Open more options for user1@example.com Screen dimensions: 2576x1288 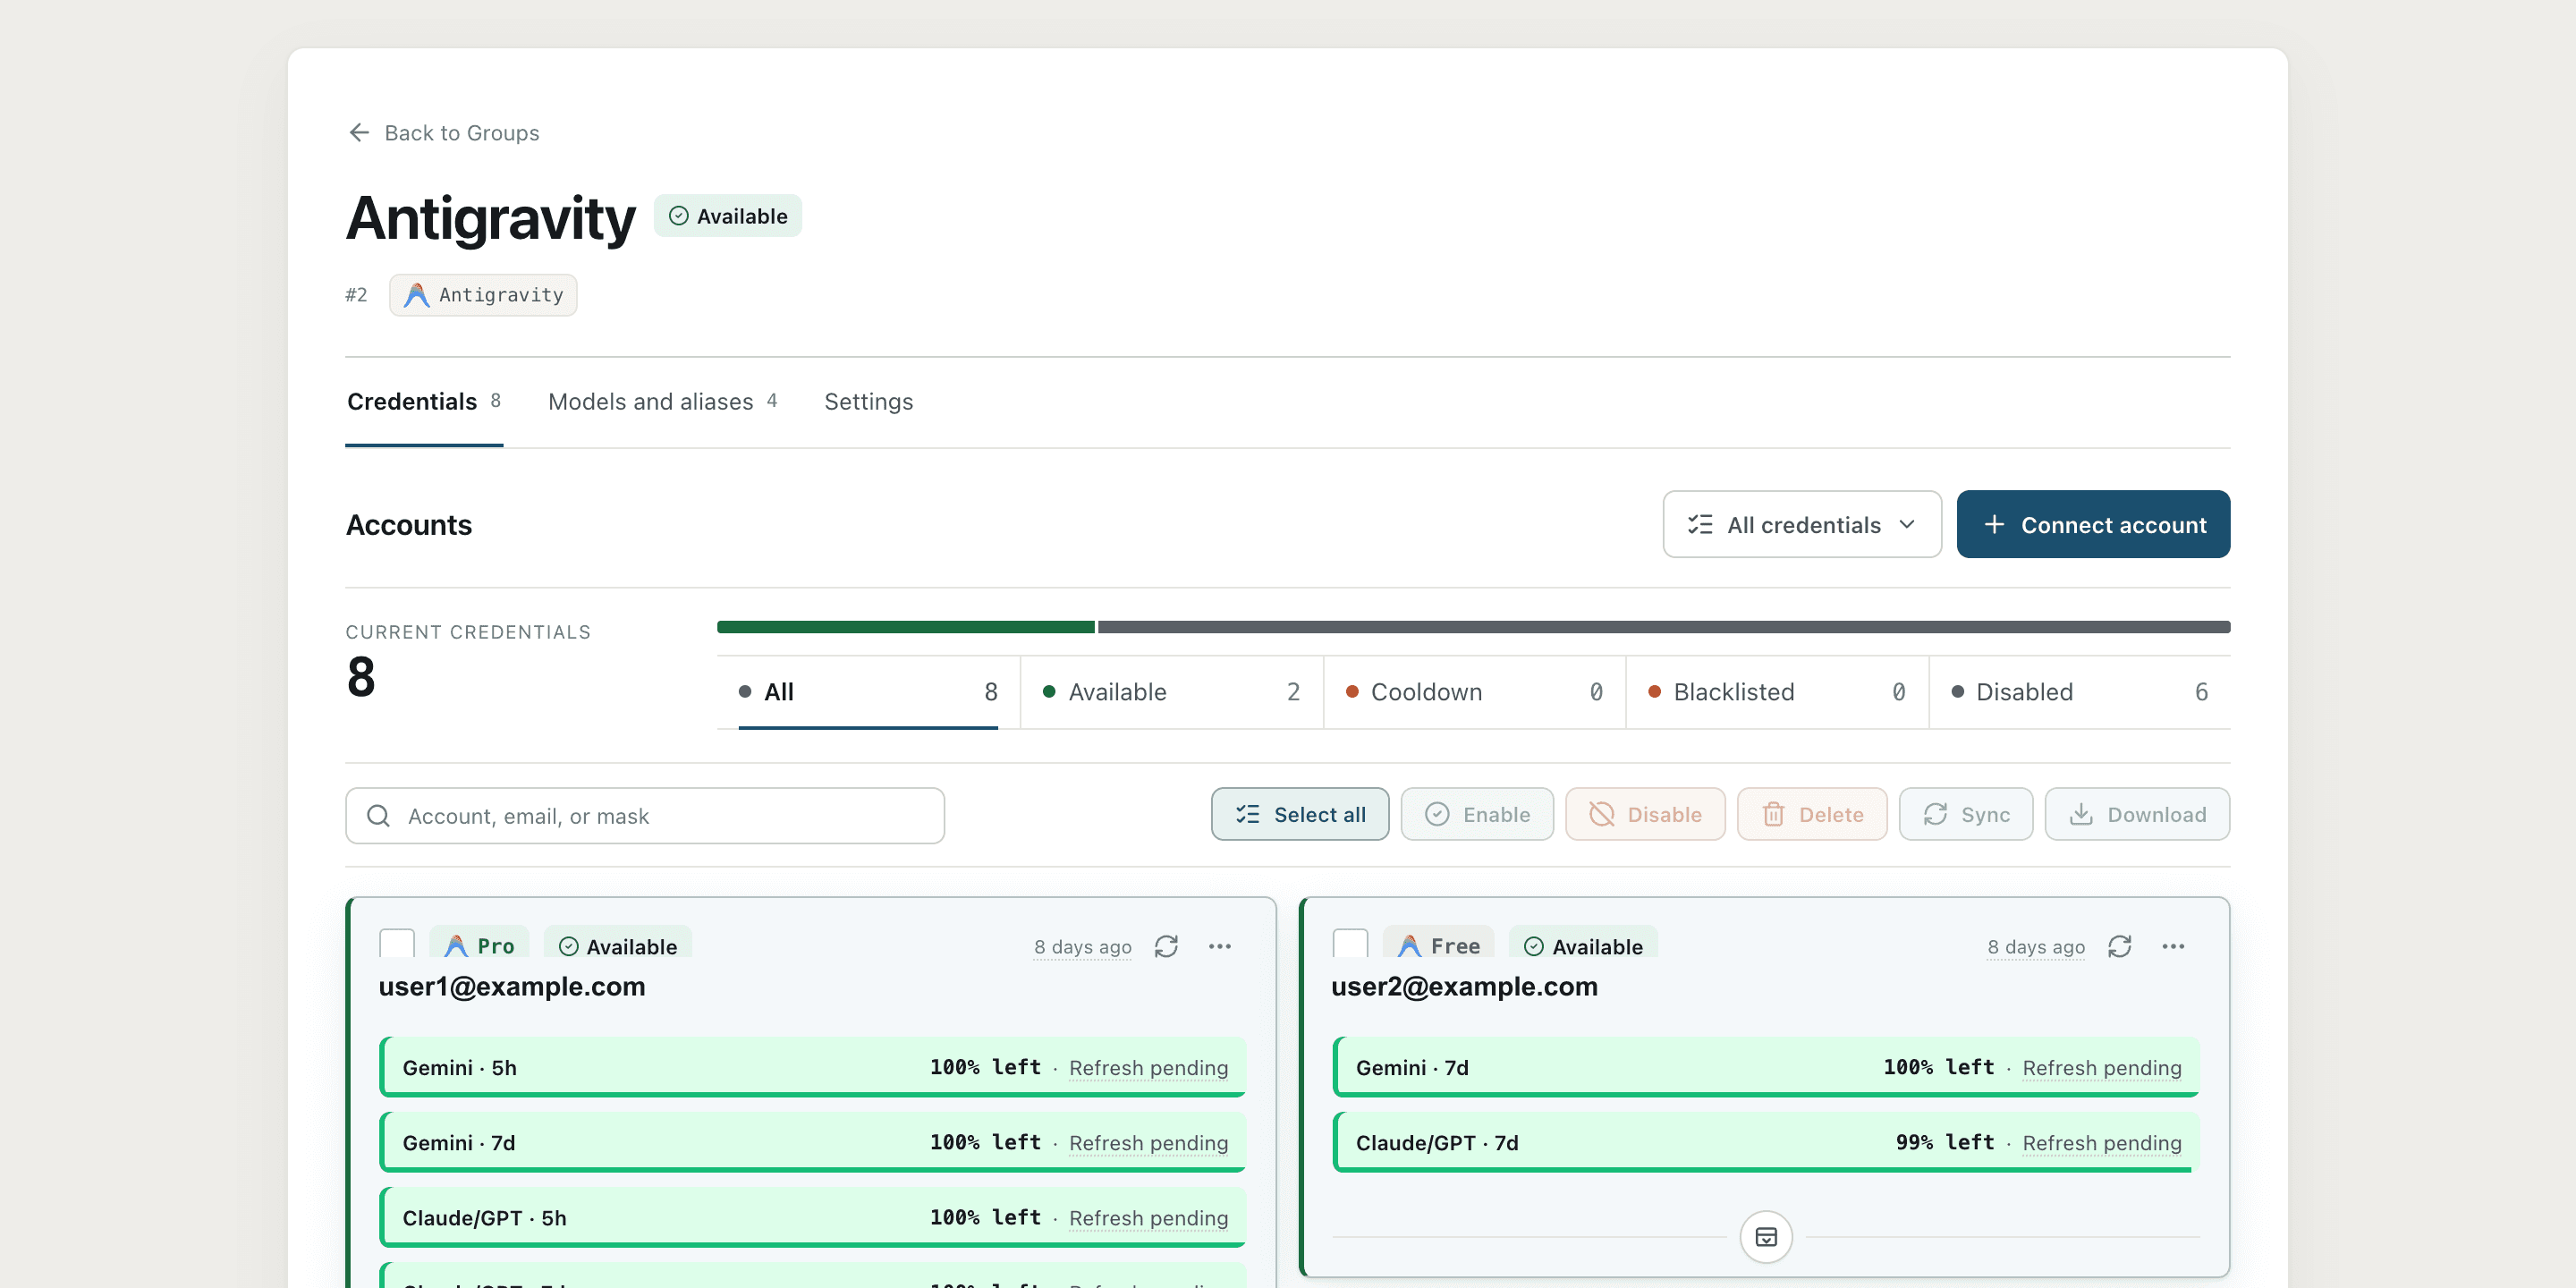1220,946
